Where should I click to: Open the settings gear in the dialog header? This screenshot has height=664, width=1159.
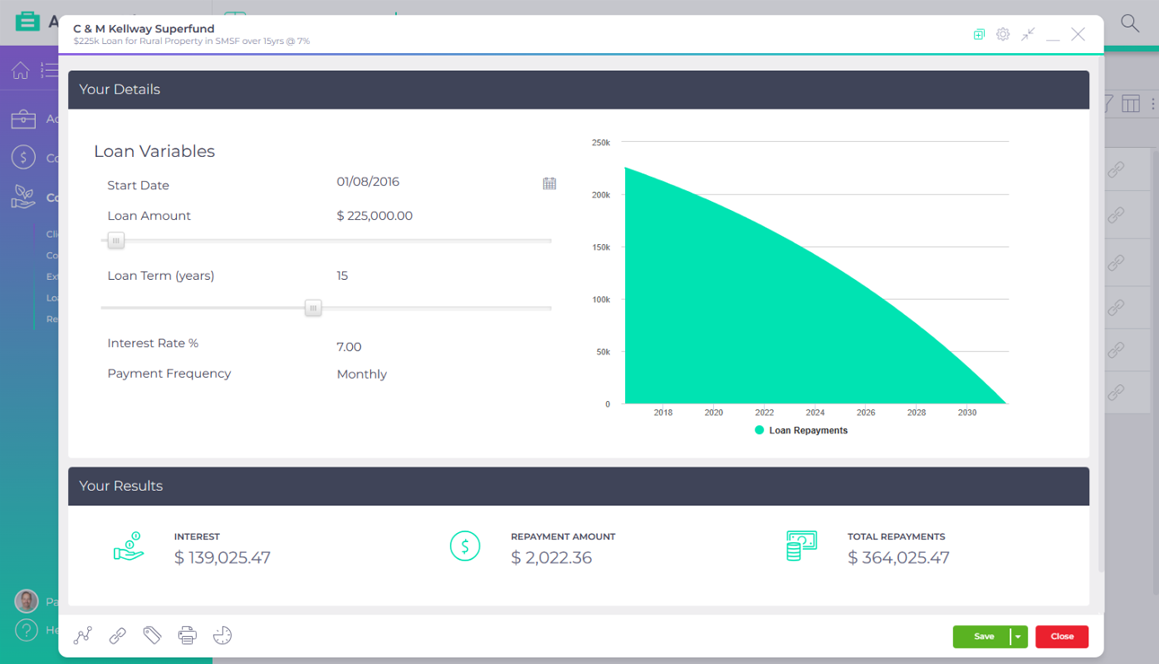coord(1003,34)
